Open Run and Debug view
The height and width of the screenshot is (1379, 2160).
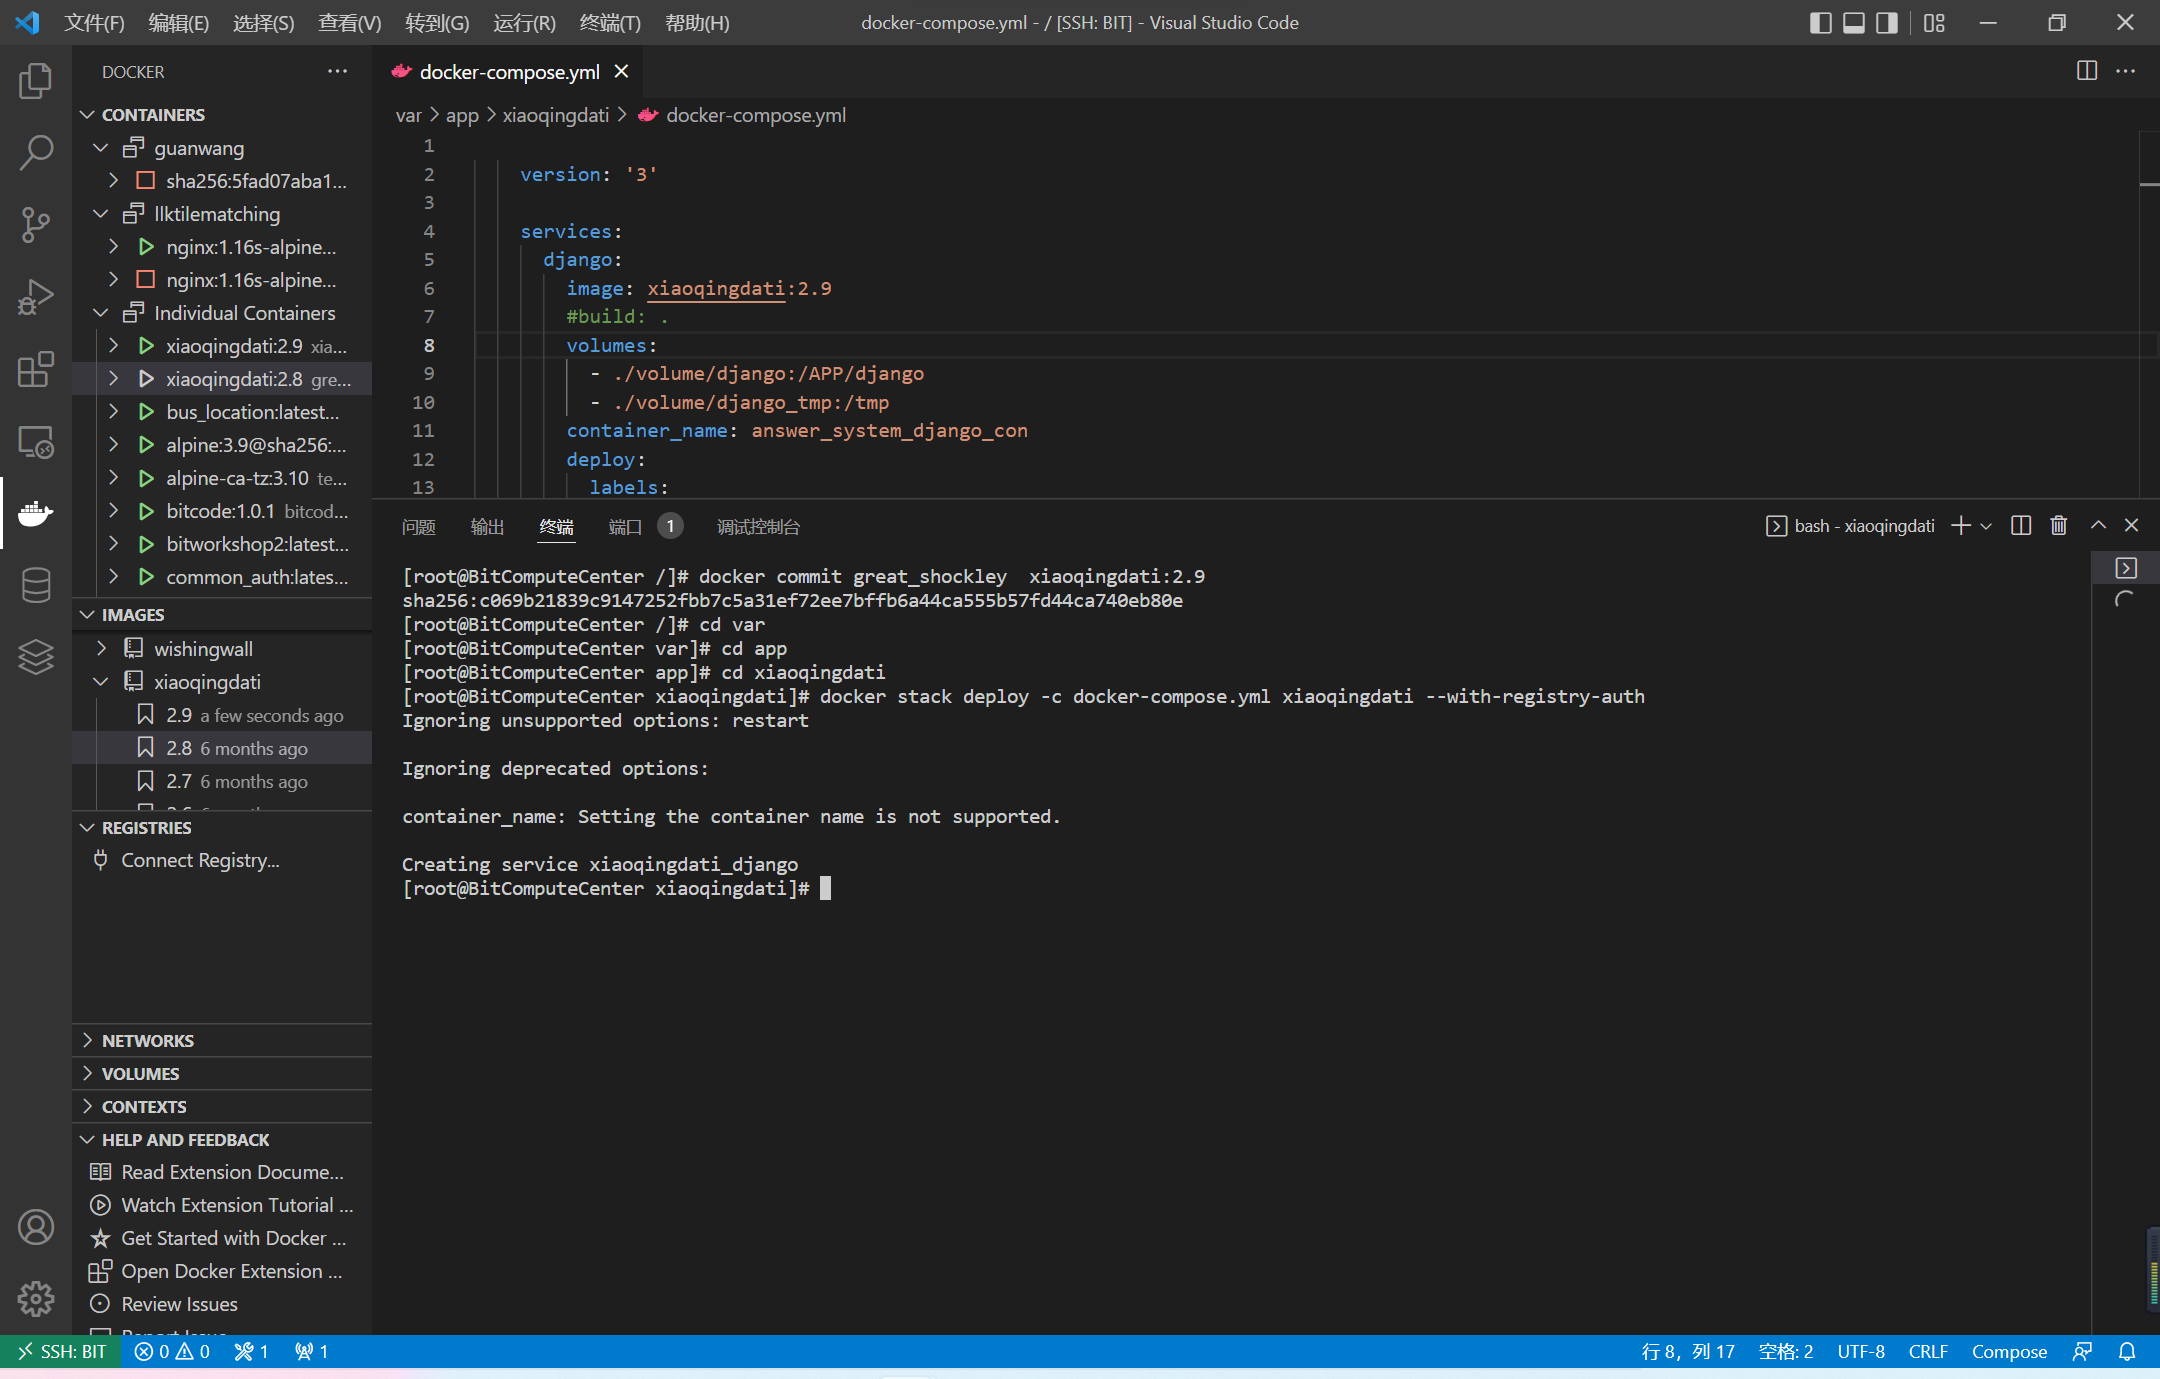(36, 297)
